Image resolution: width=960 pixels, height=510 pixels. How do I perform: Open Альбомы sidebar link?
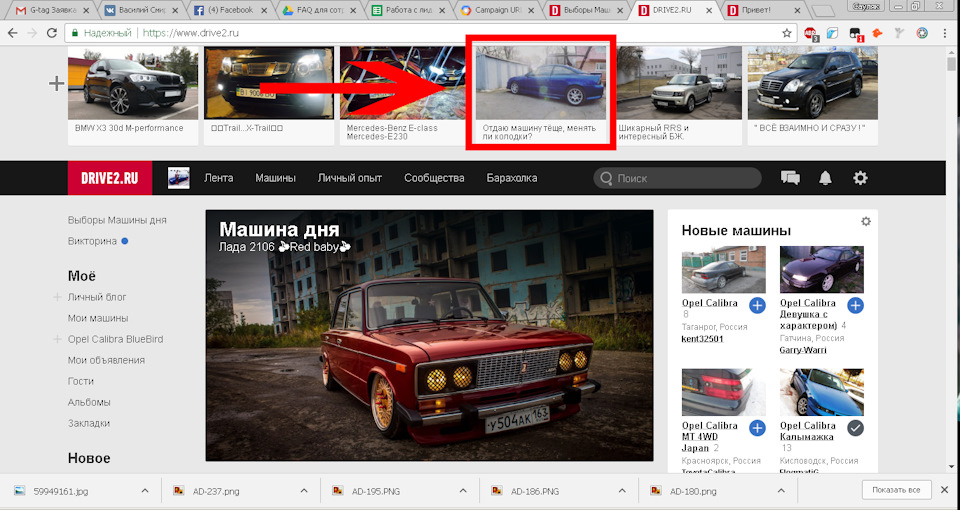pos(89,402)
